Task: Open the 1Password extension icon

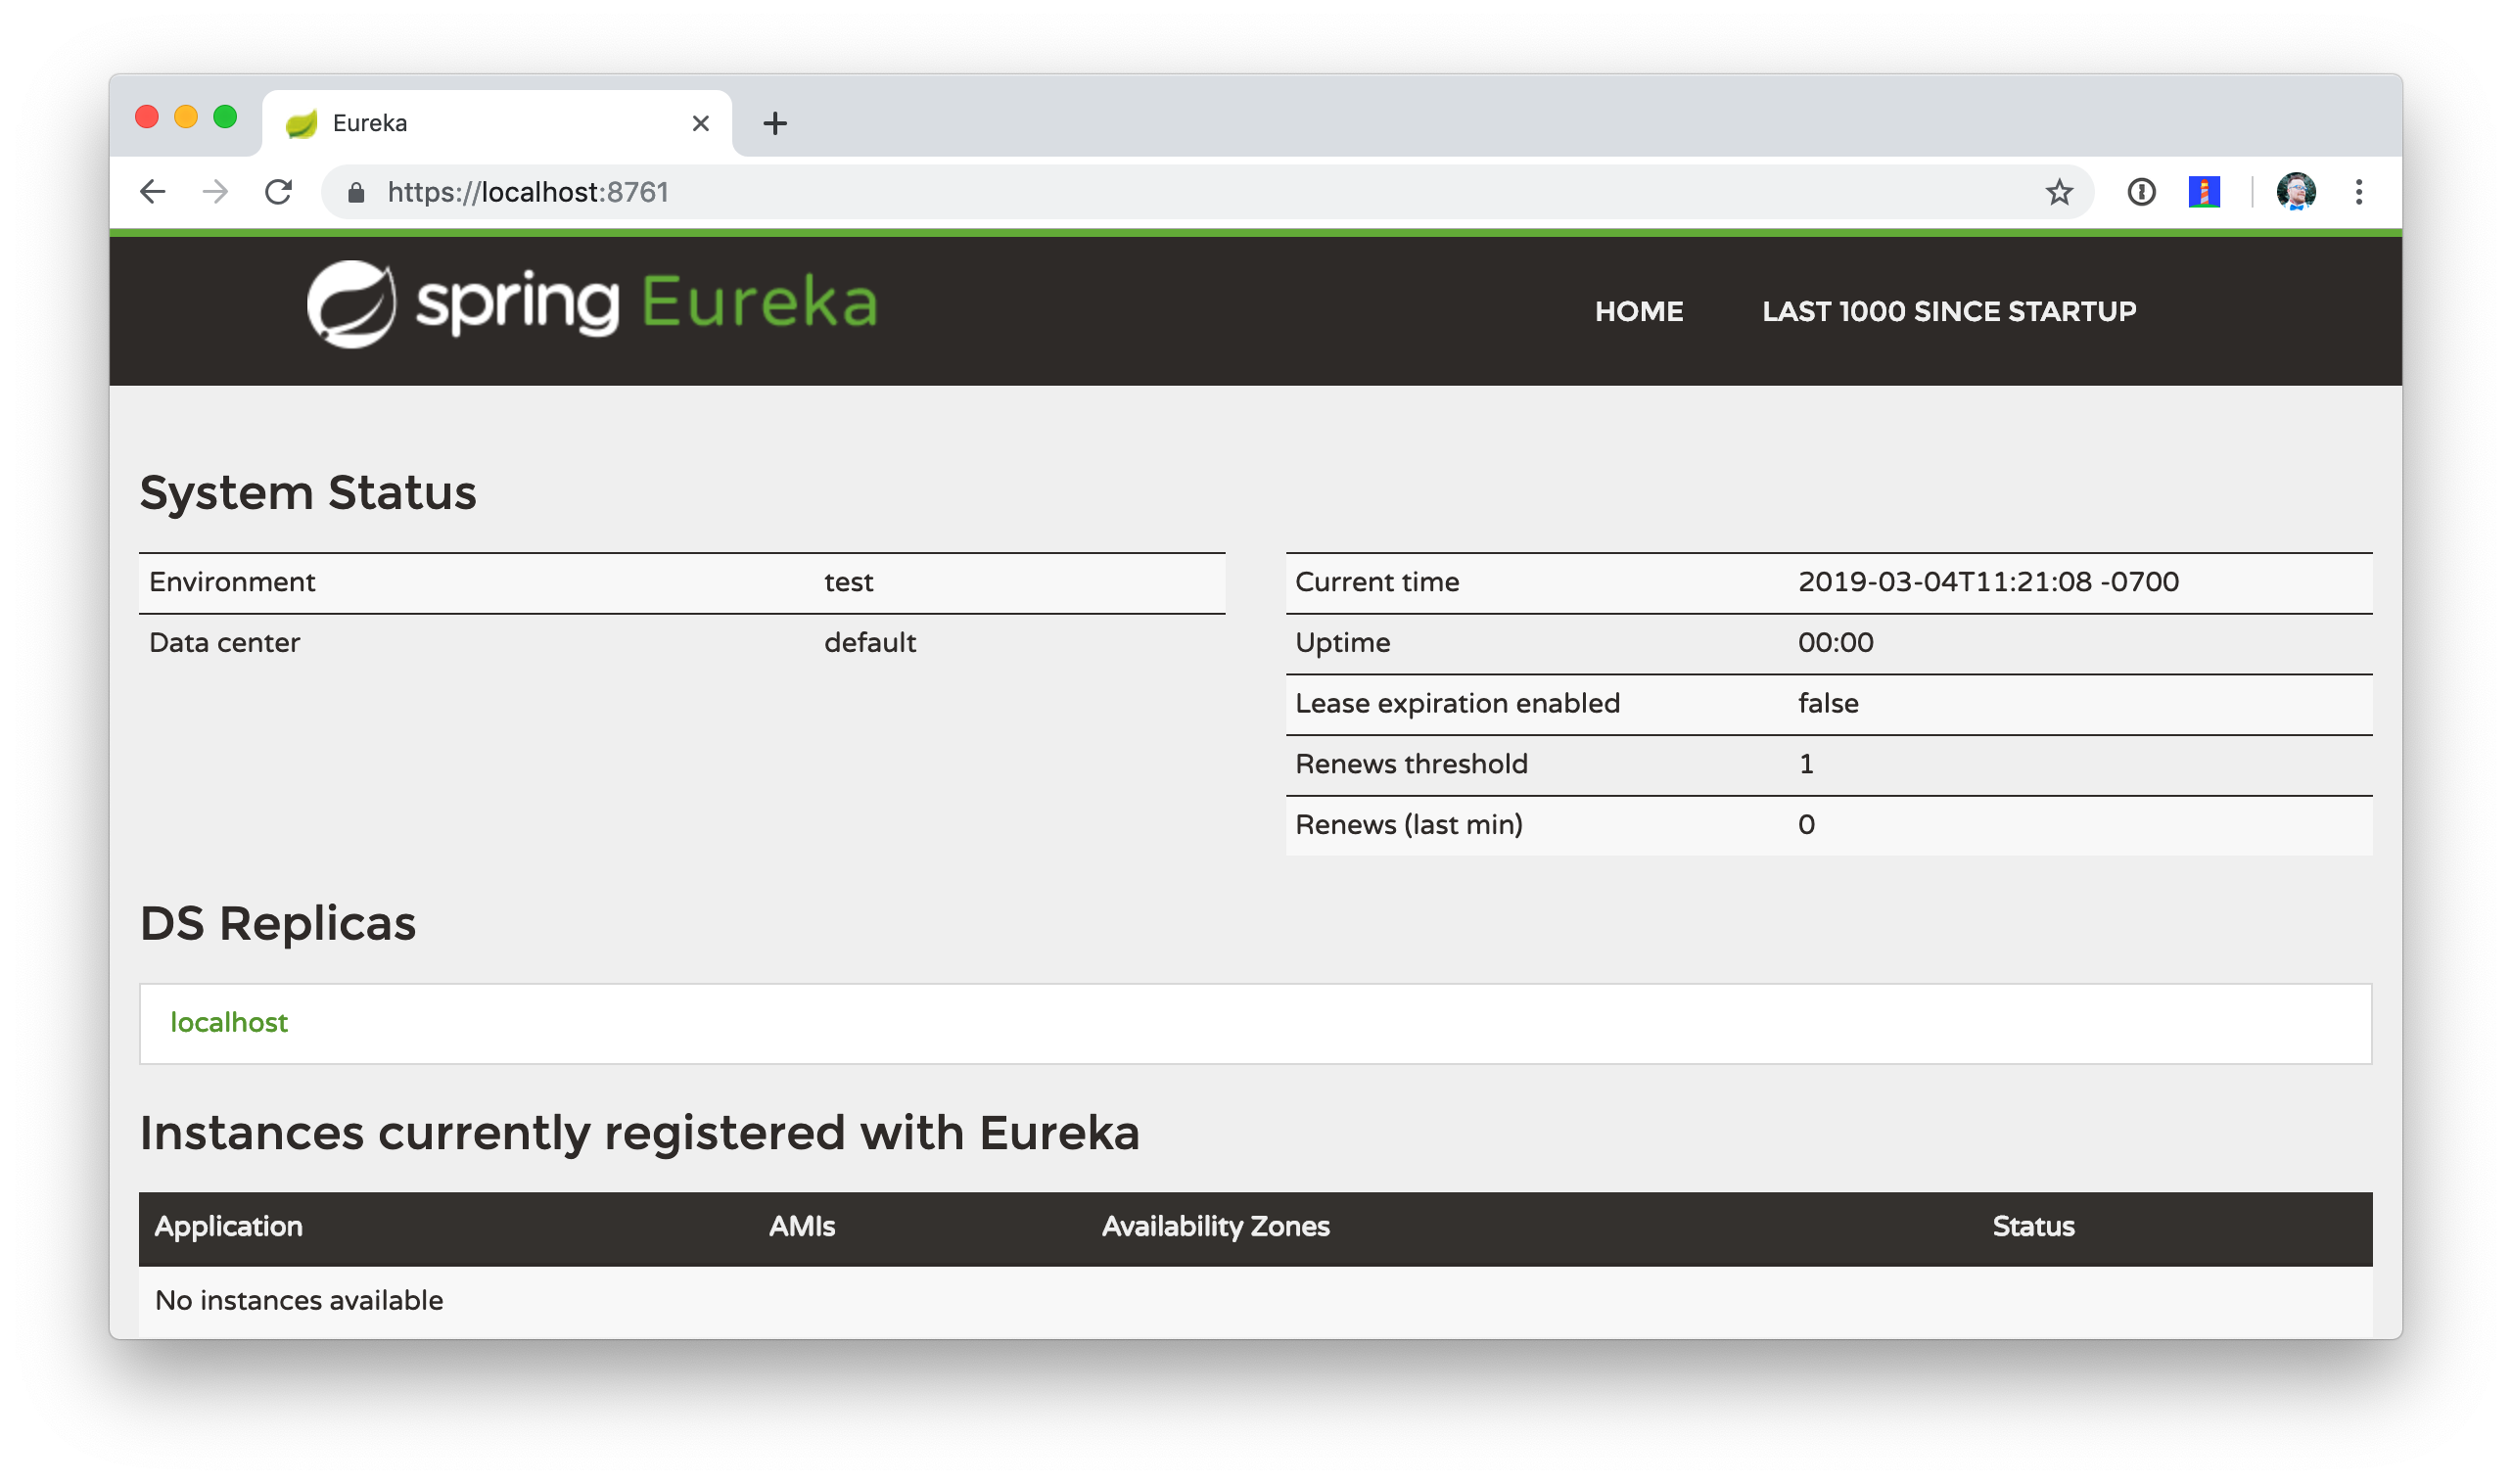Action: (2141, 192)
